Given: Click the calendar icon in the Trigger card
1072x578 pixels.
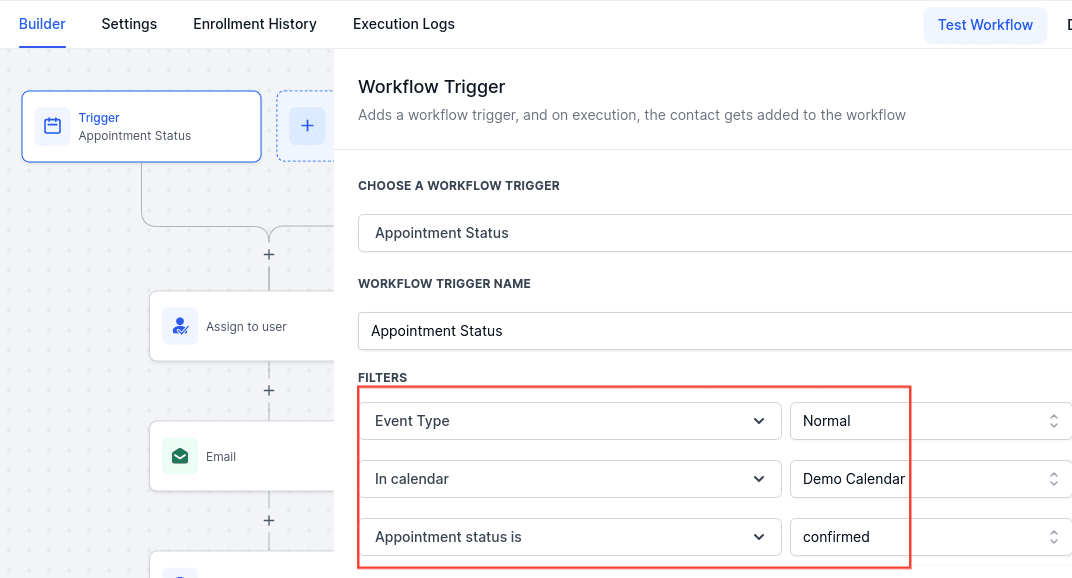Looking at the screenshot, I should (53, 126).
